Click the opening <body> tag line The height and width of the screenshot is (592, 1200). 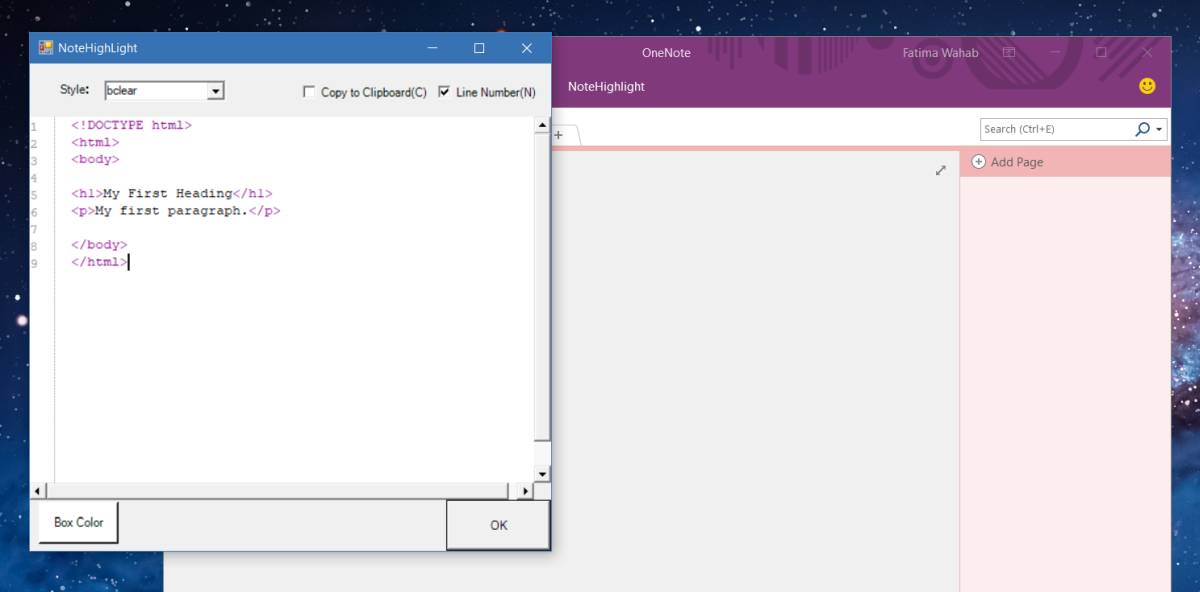click(x=95, y=160)
